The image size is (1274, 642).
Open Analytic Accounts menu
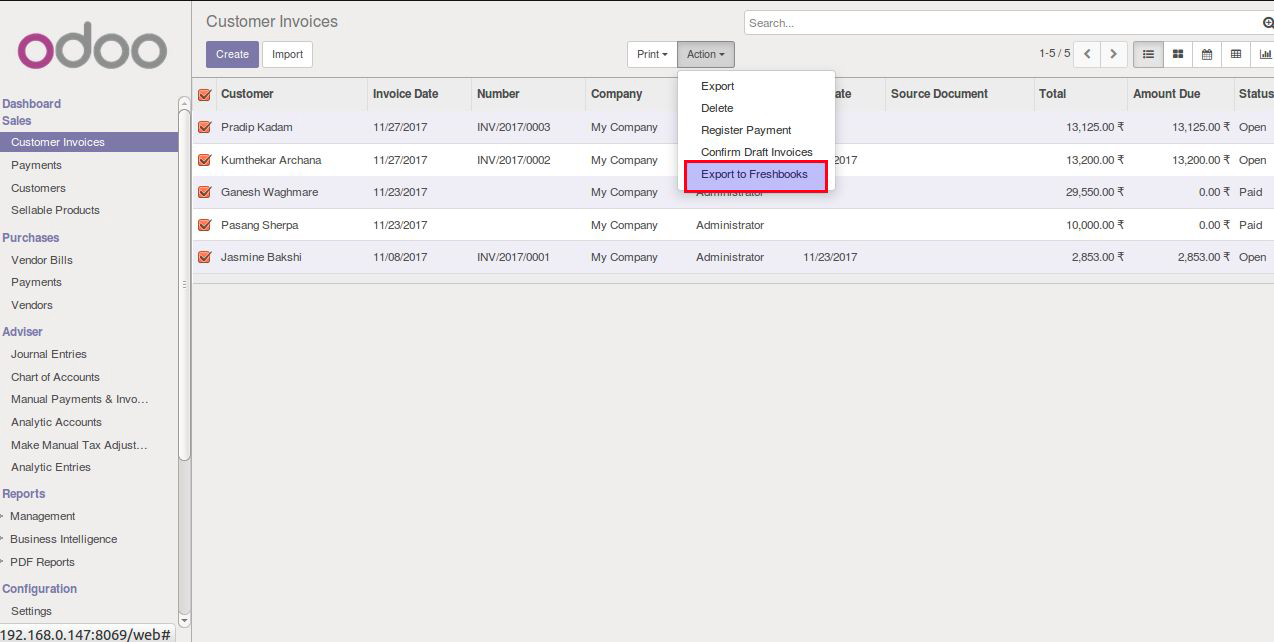coord(56,422)
